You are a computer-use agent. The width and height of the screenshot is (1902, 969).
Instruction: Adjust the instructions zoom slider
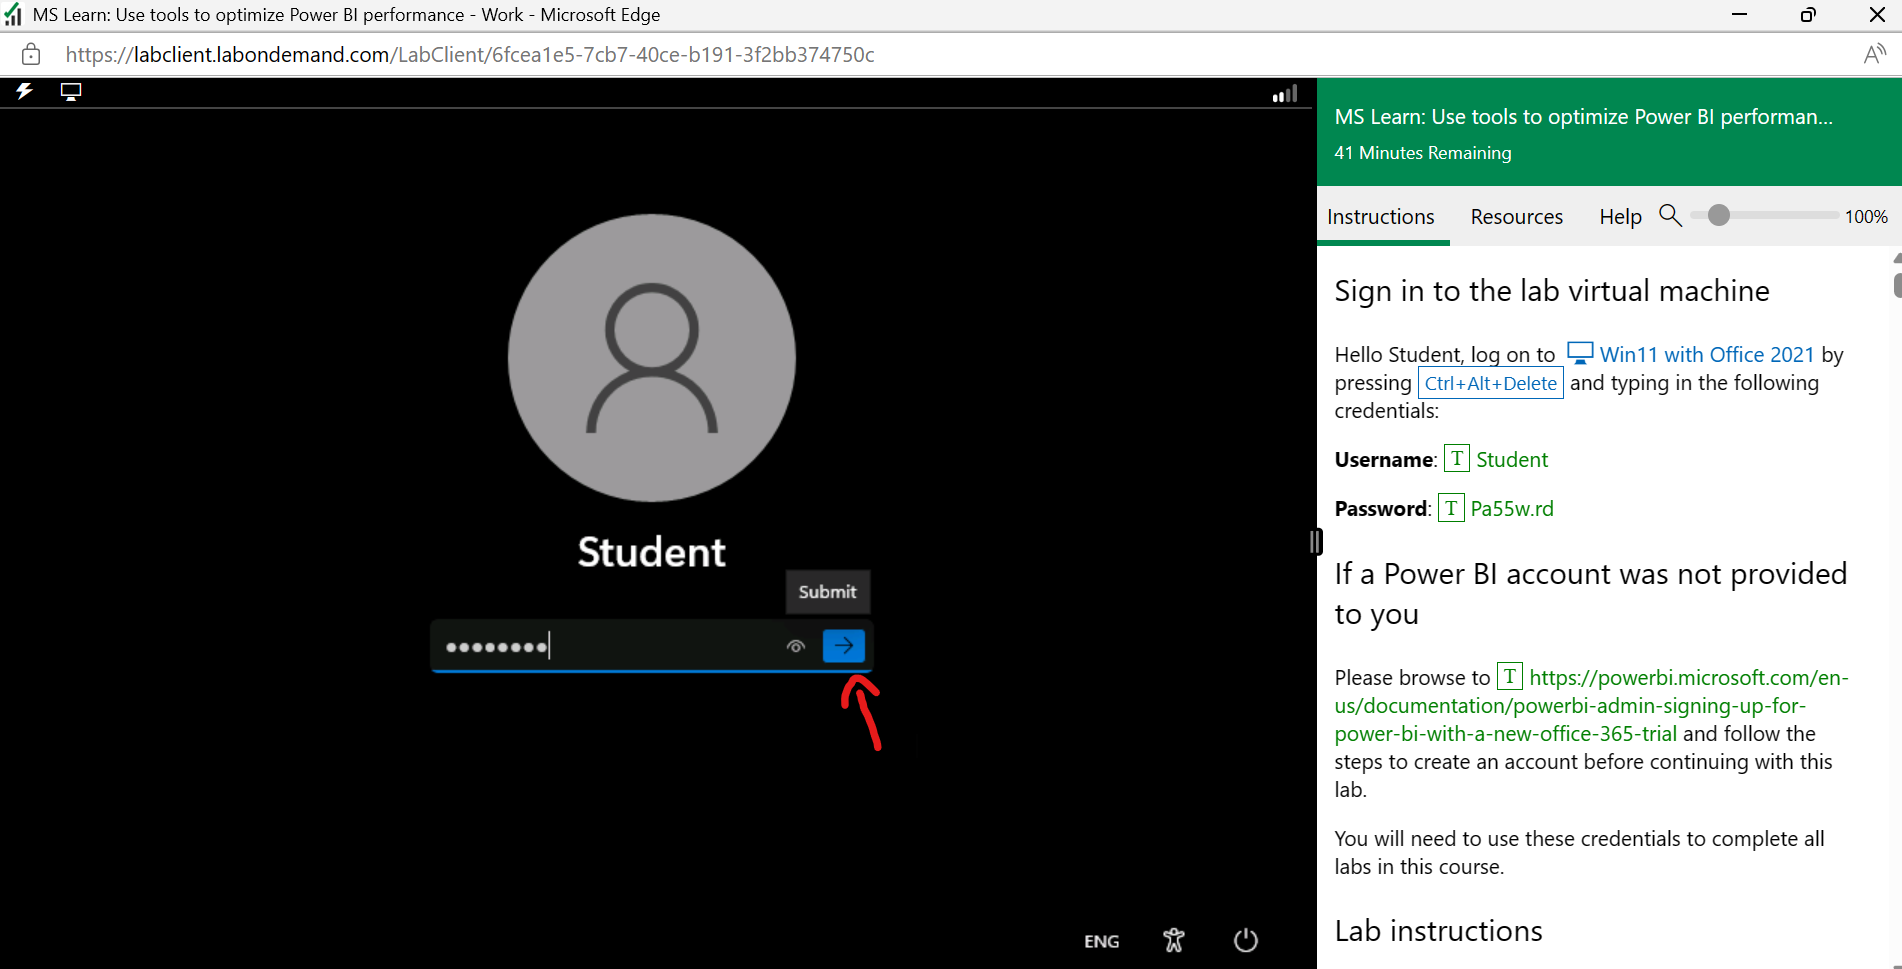pyautogui.click(x=1718, y=215)
